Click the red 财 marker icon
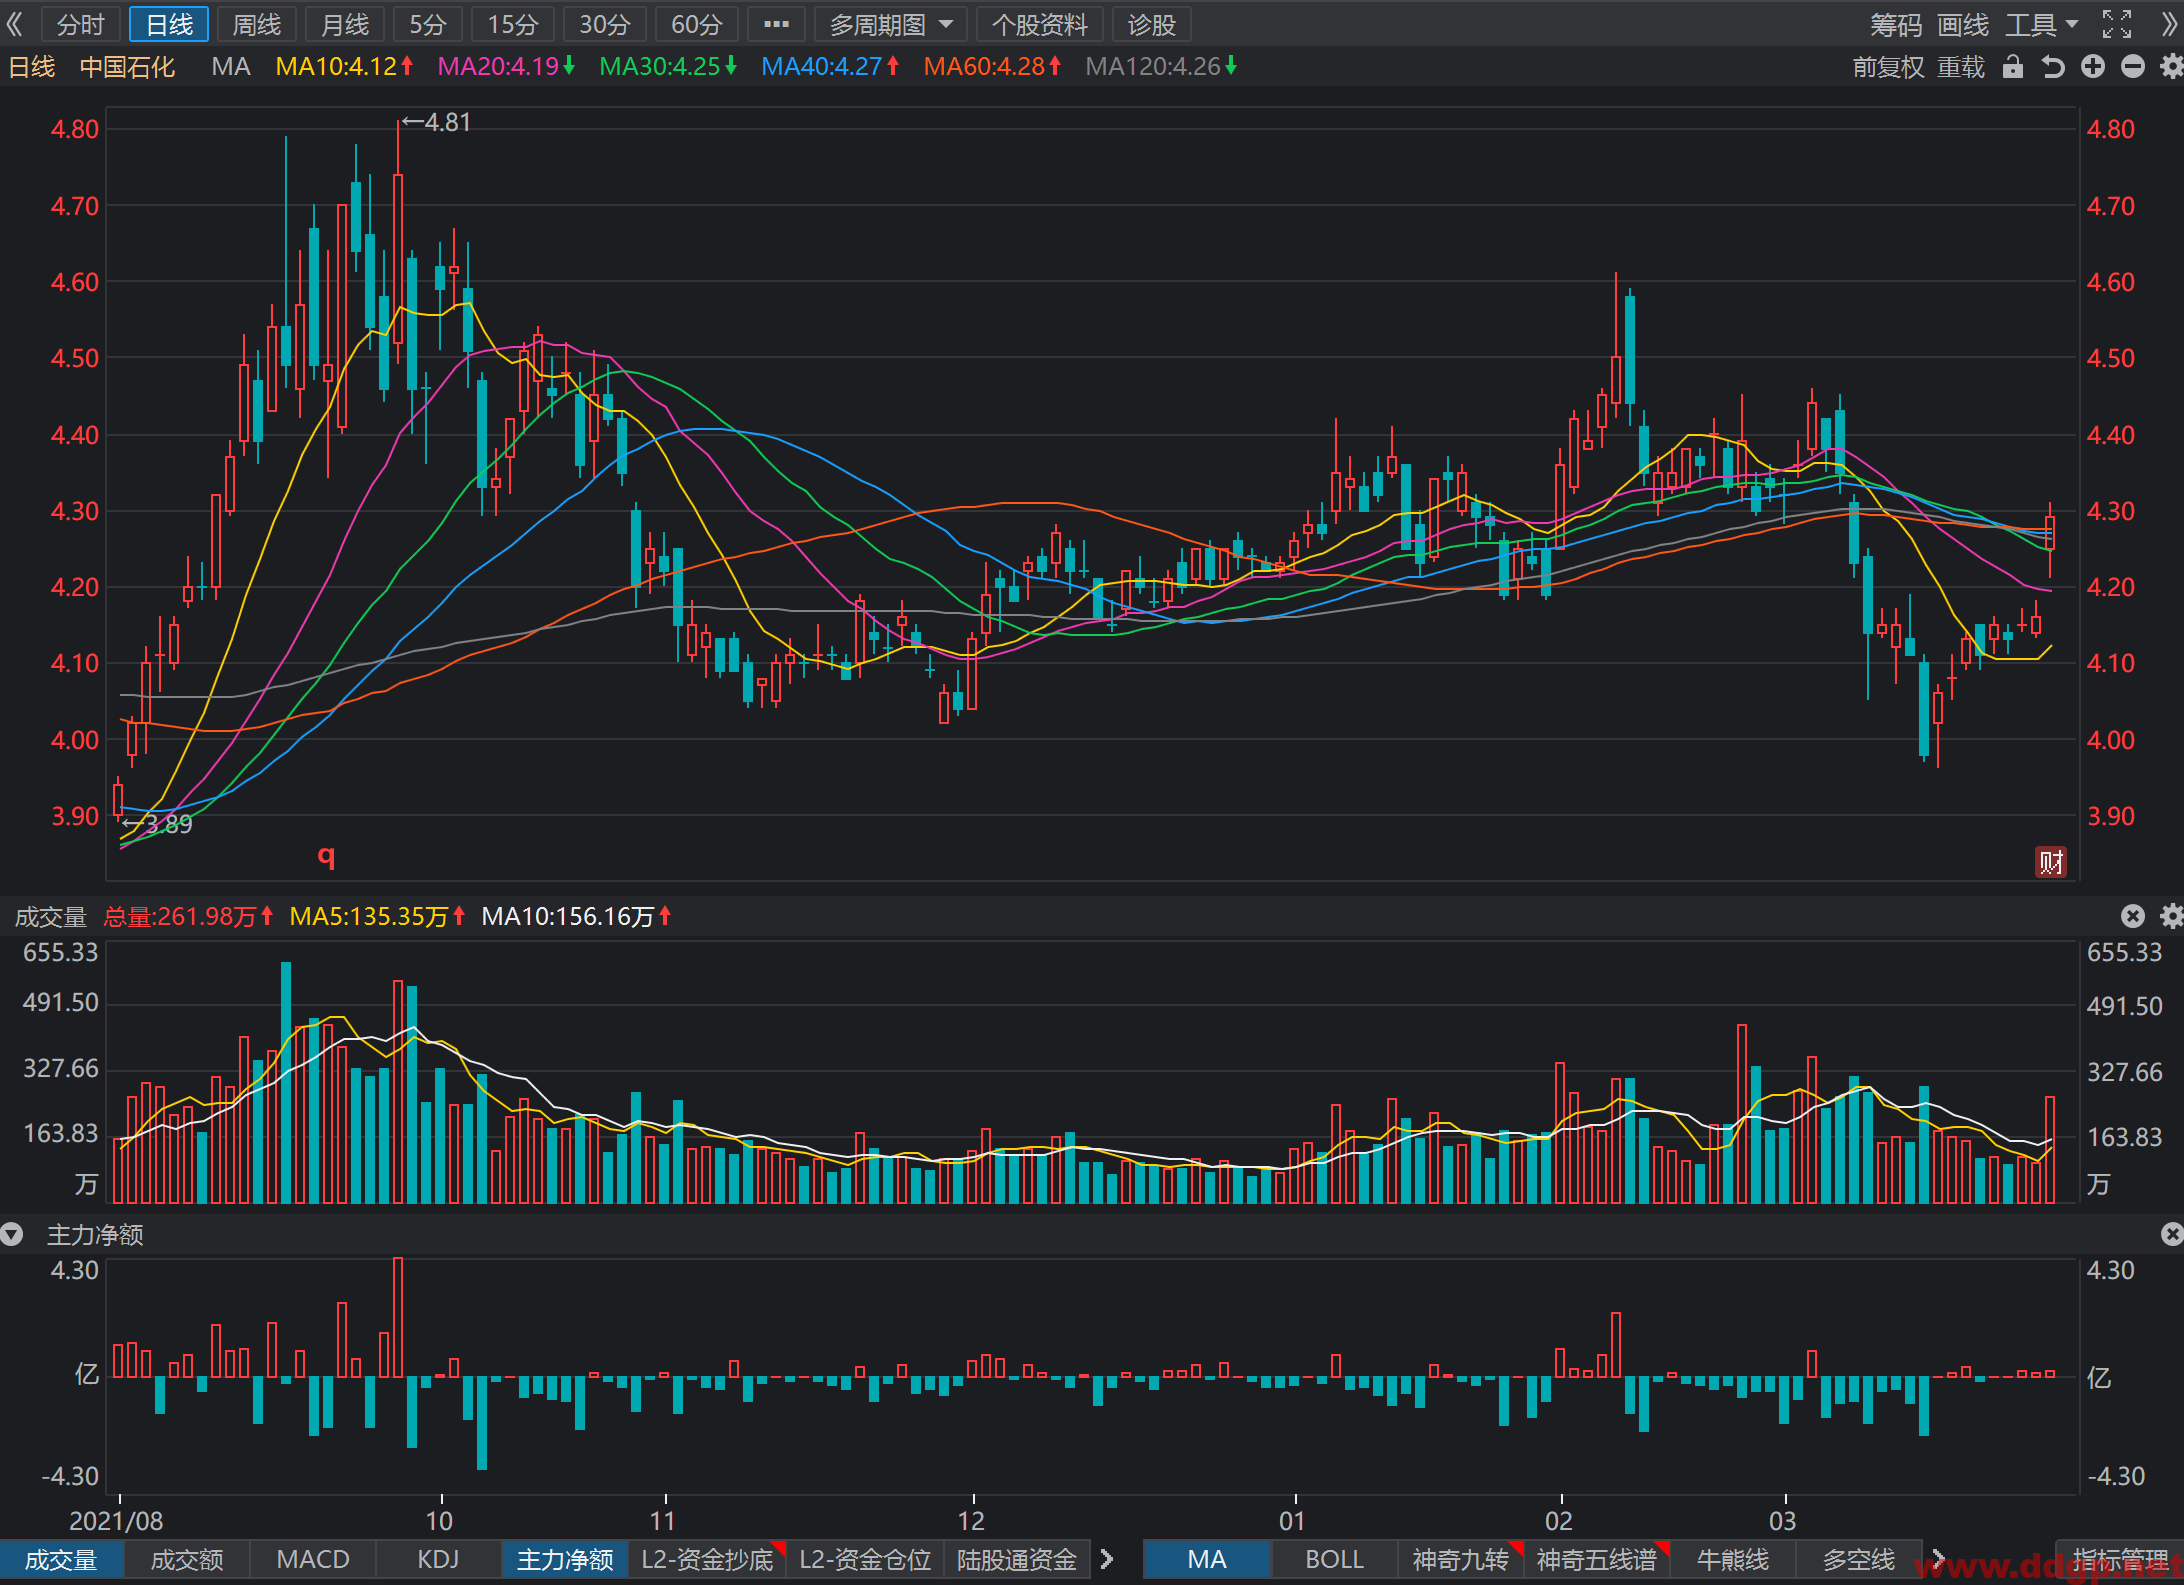The width and height of the screenshot is (2184, 1585). (x=2051, y=862)
